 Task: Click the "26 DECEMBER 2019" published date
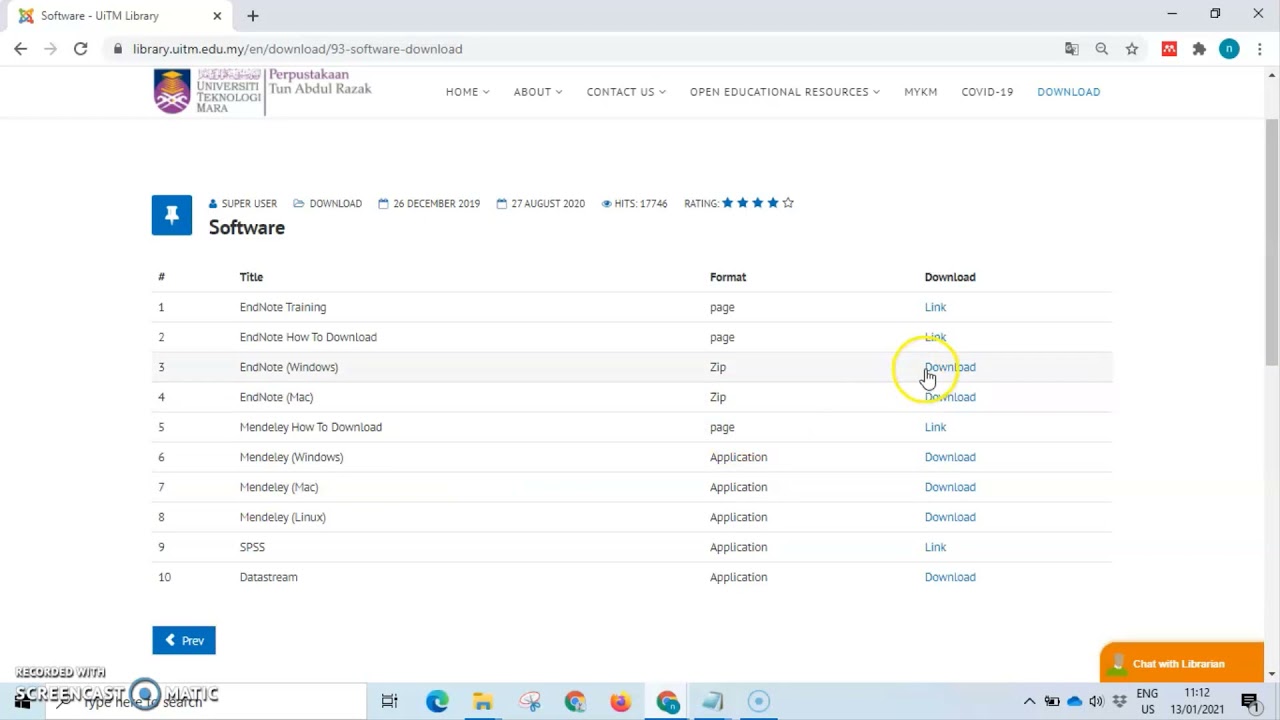point(436,204)
